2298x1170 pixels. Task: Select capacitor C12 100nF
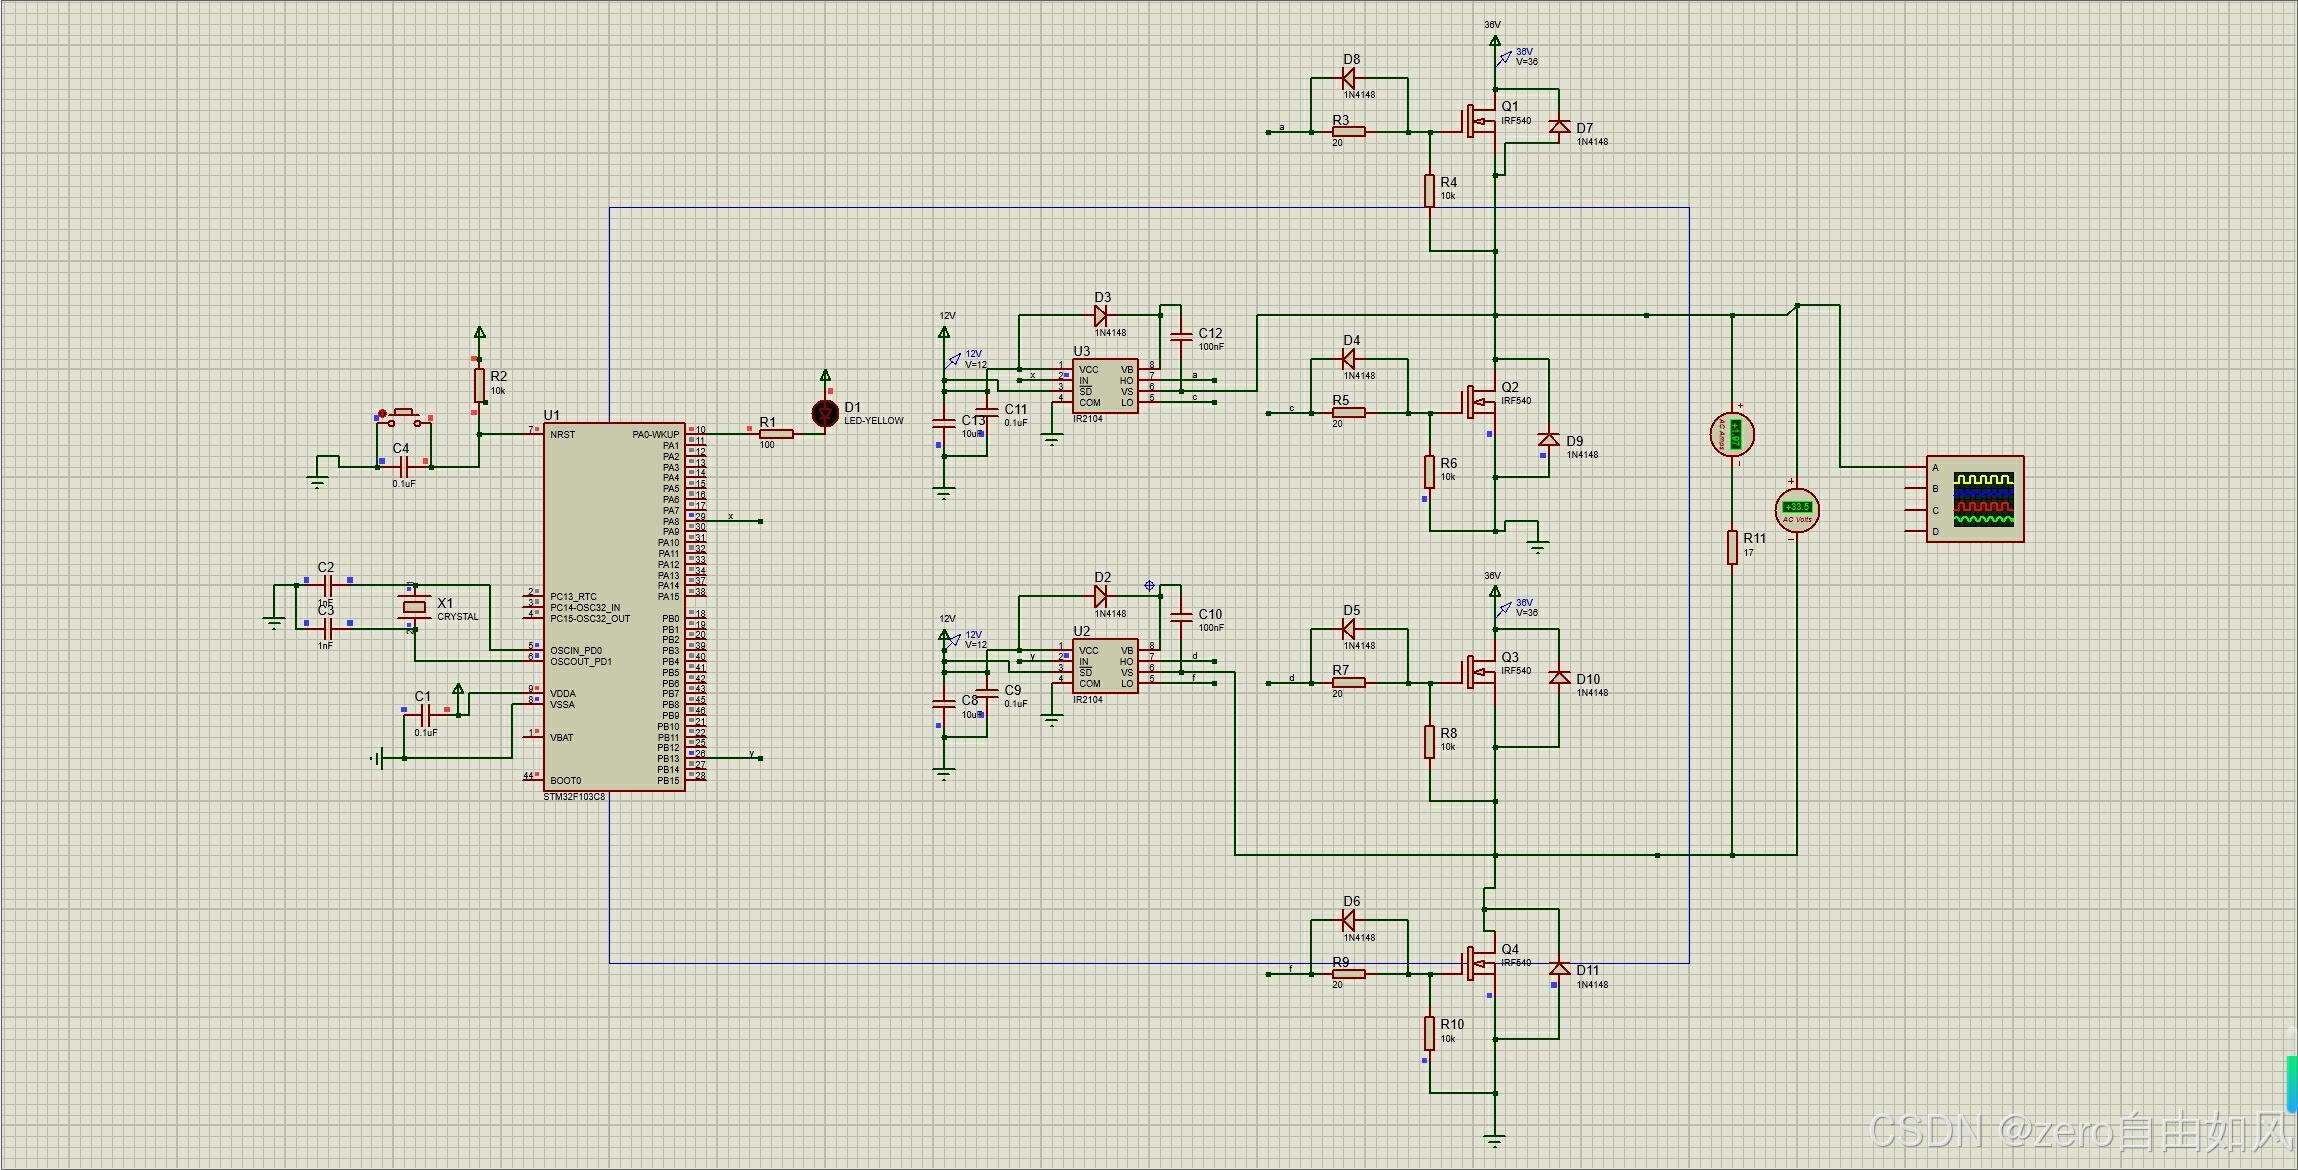(1181, 334)
